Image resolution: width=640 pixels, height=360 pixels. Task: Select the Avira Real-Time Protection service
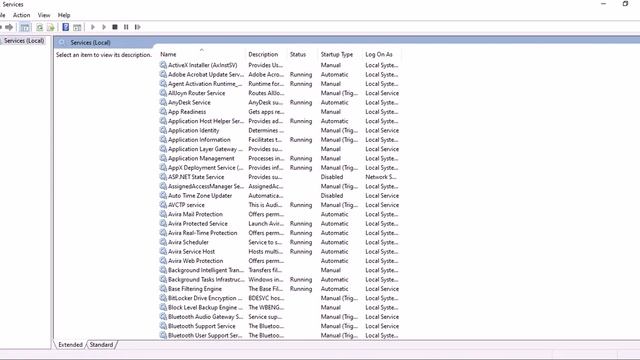pos(279,233)
